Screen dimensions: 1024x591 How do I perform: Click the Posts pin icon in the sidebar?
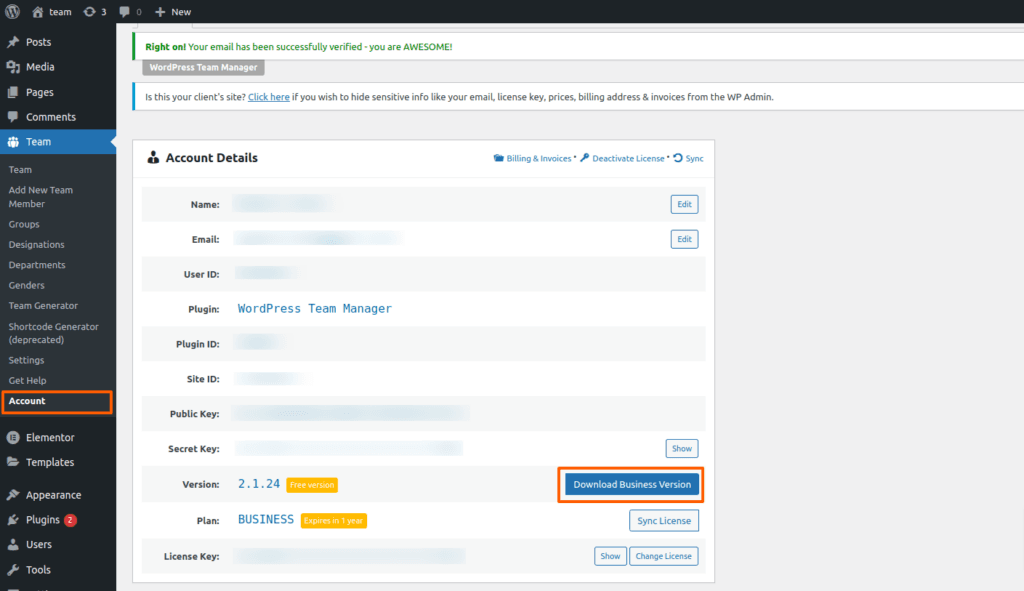click(x=13, y=42)
